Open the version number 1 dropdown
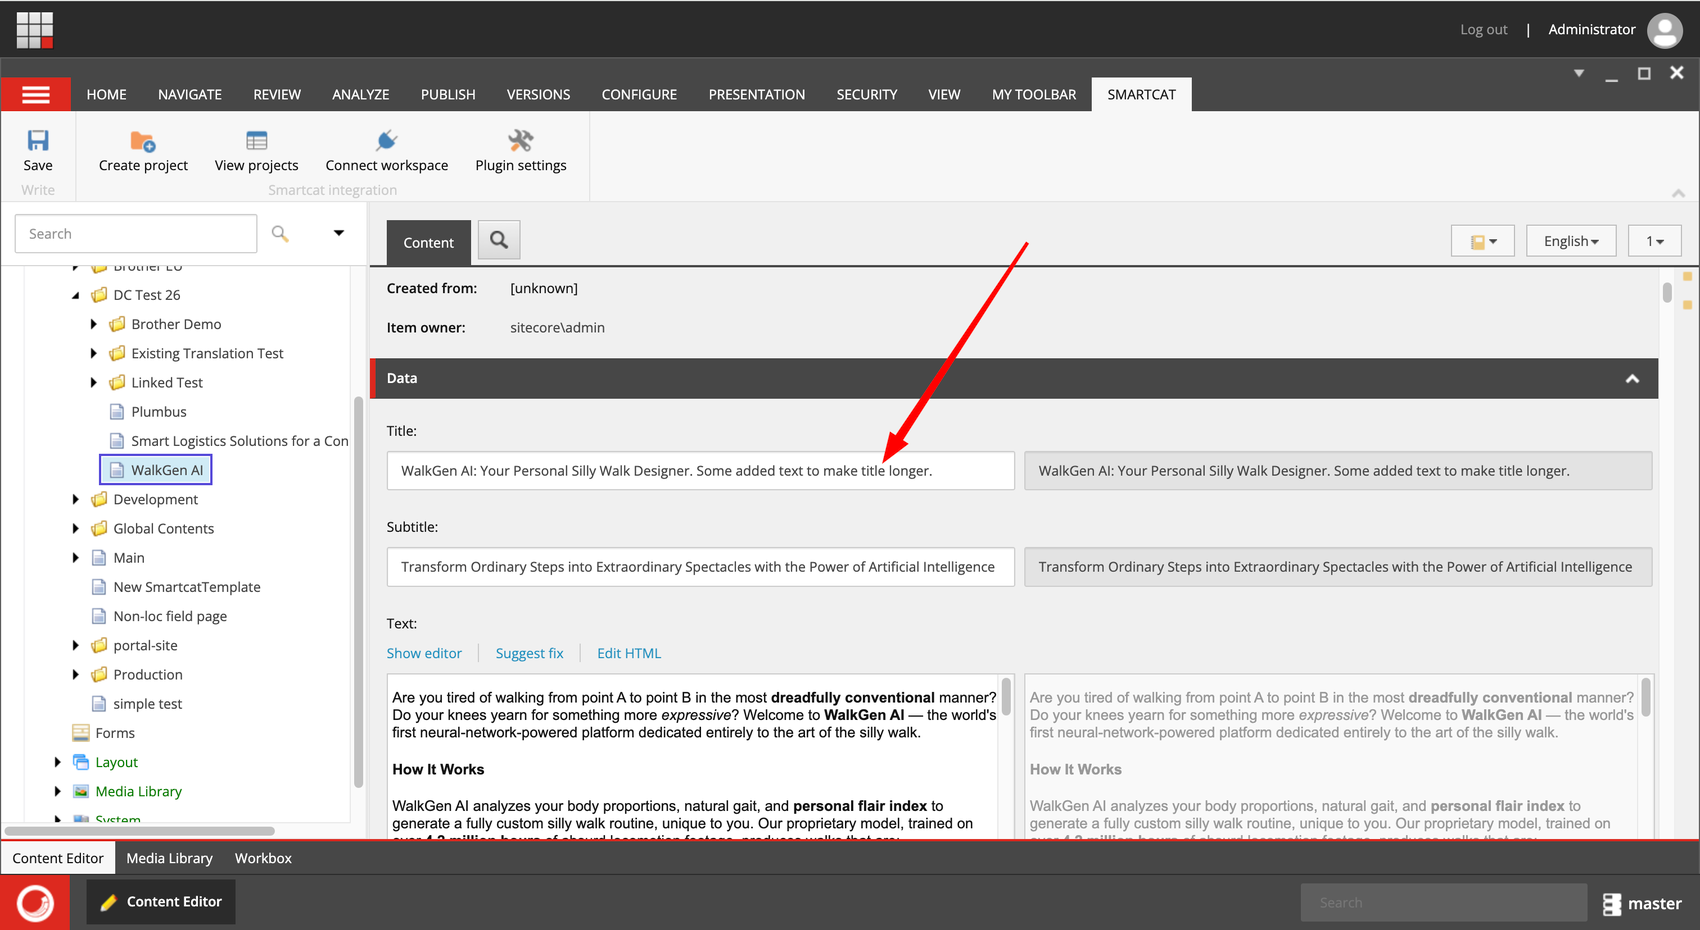 point(1655,241)
